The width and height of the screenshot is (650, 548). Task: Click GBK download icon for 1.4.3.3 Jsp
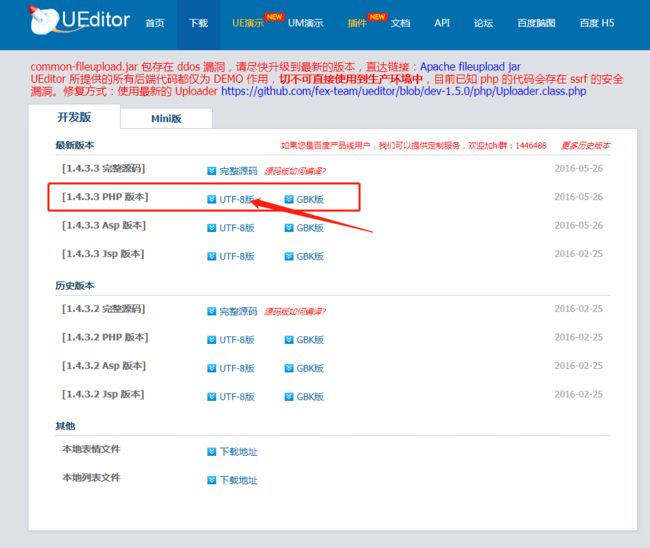pyautogui.click(x=289, y=257)
